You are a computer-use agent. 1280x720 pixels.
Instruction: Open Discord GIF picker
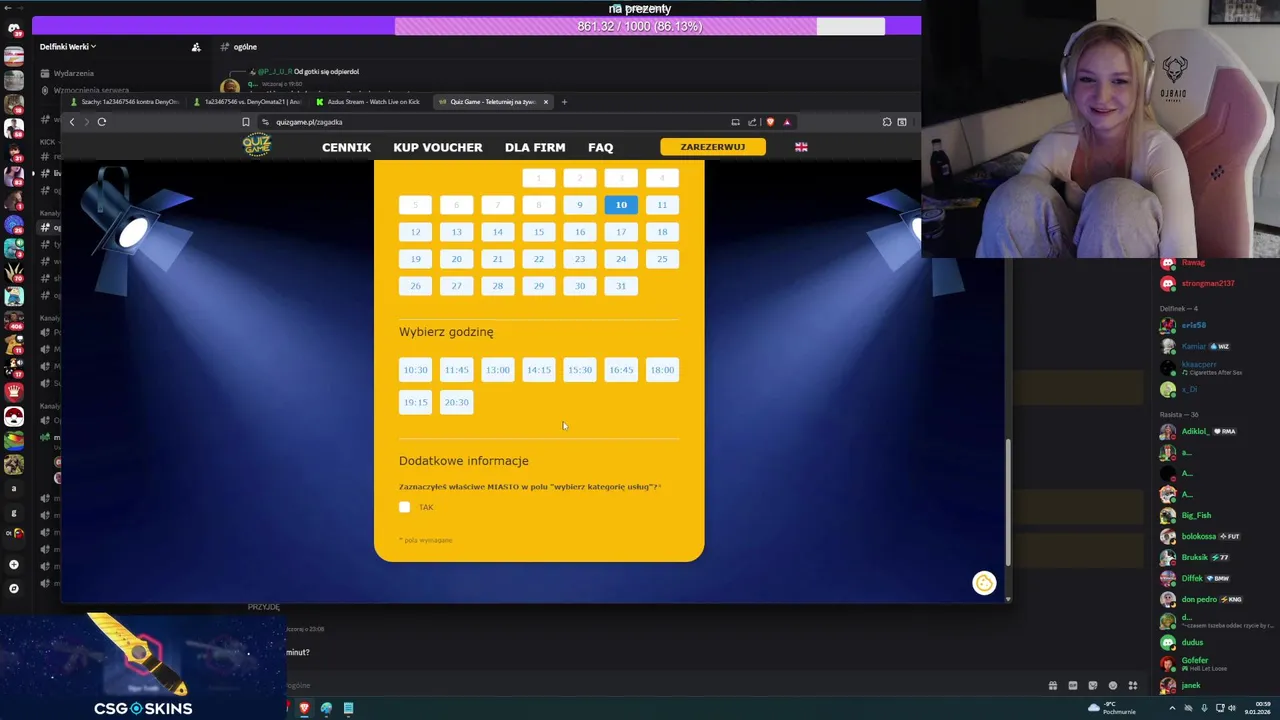pyautogui.click(x=1073, y=686)
